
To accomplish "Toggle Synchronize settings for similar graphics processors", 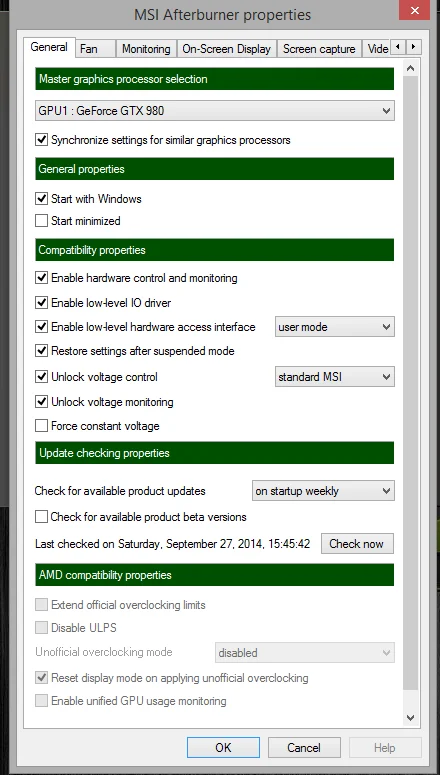I will [42, 140].
